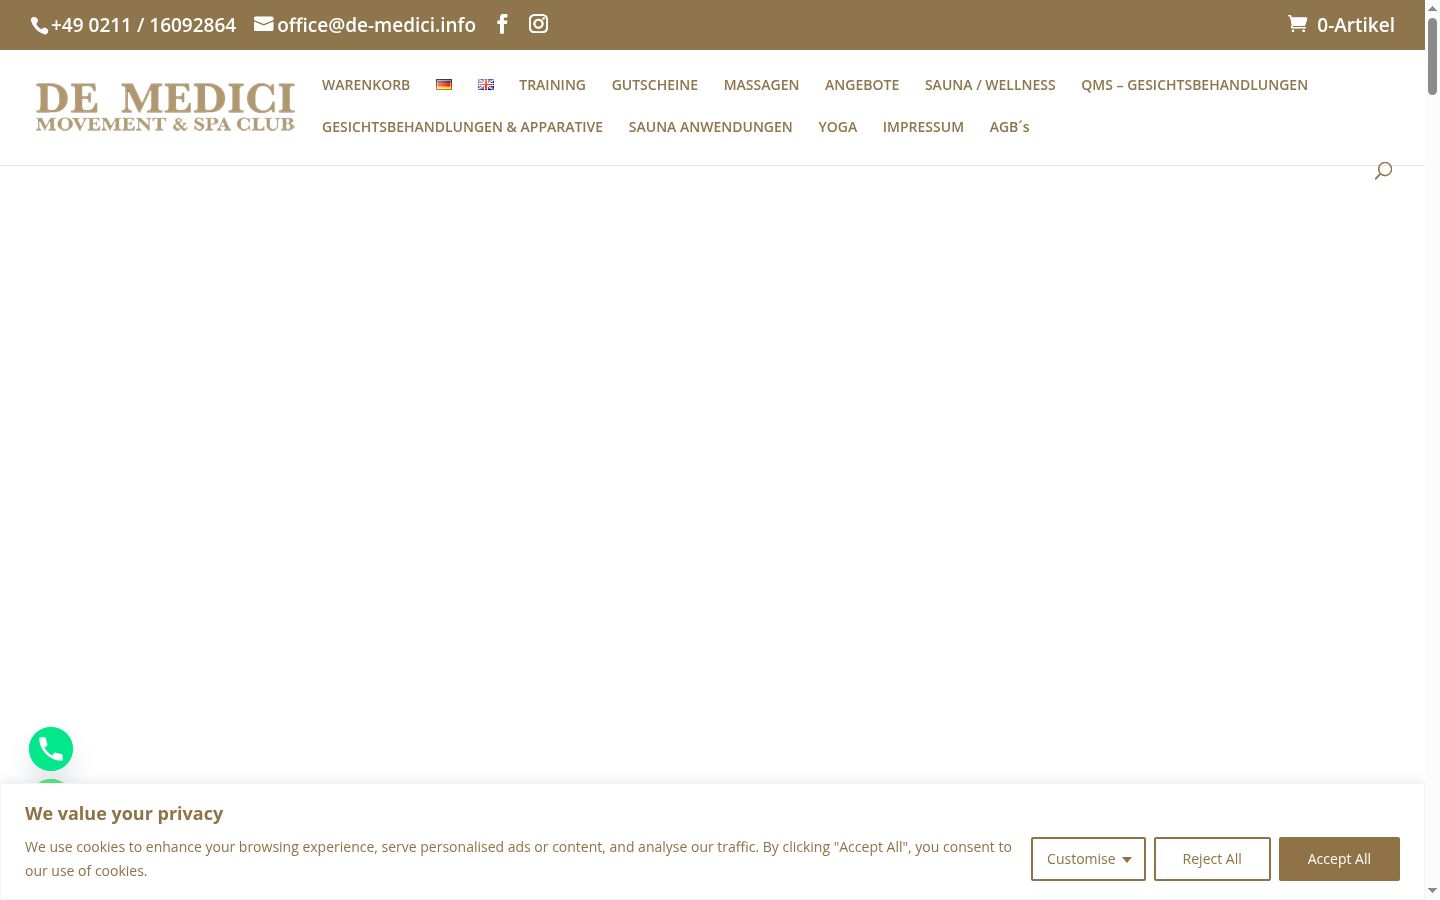1440x900 pixels.
Task: Open GESICHTSBEHANDLUNGEN & APPARATIVE menu item
Action: [462, 127]
